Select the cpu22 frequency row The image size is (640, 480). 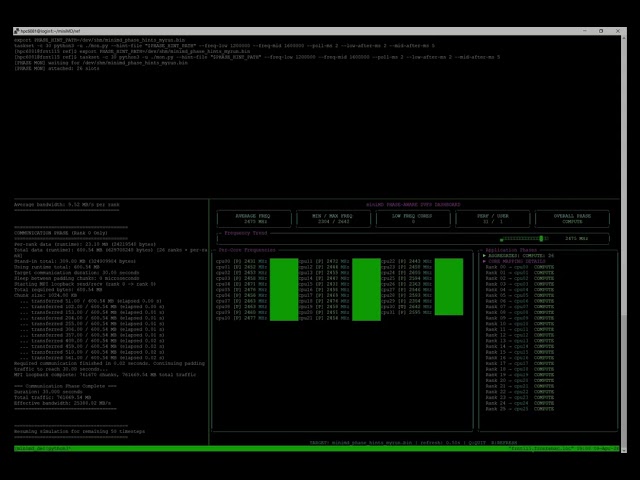click(x=406, y=261)
